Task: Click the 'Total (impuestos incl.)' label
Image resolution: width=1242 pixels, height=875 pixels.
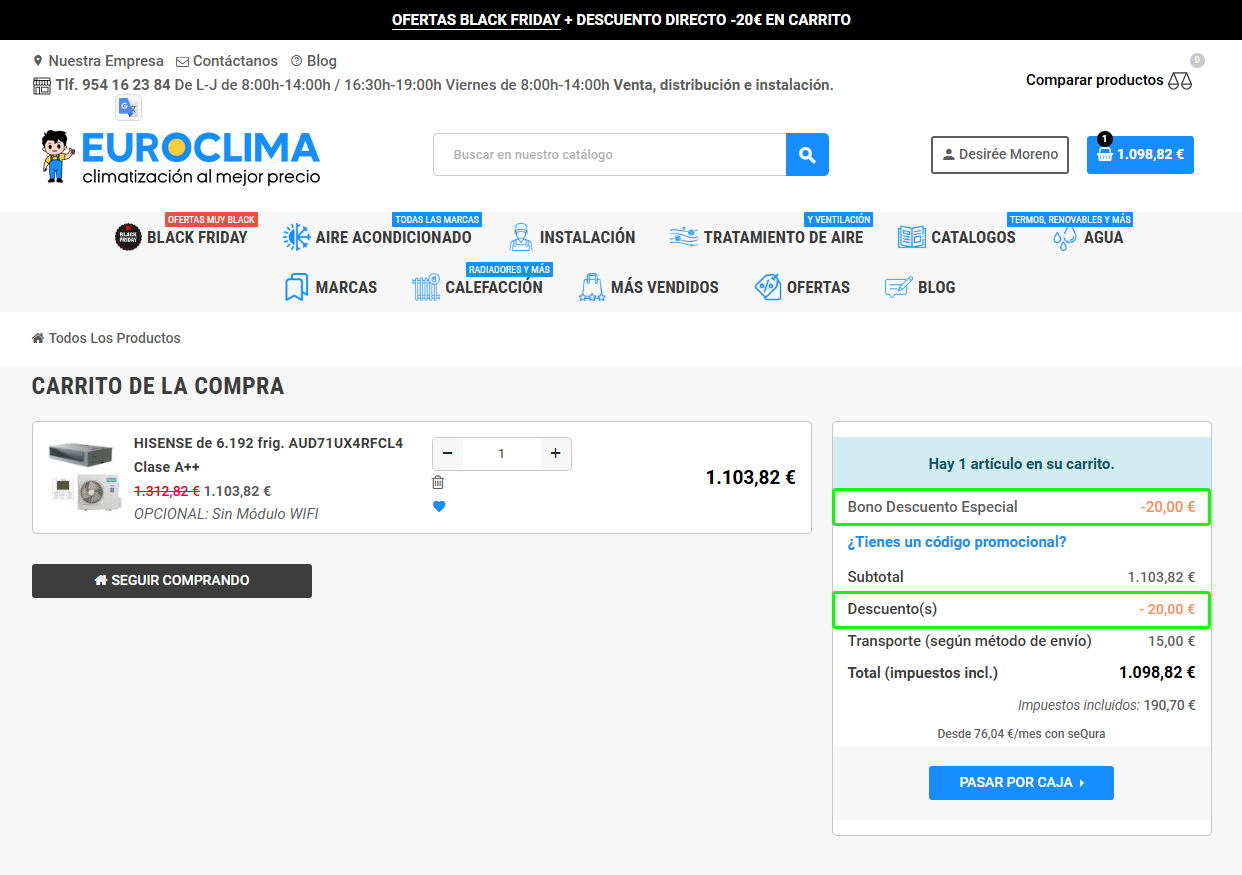Action: tap(923, 673)
